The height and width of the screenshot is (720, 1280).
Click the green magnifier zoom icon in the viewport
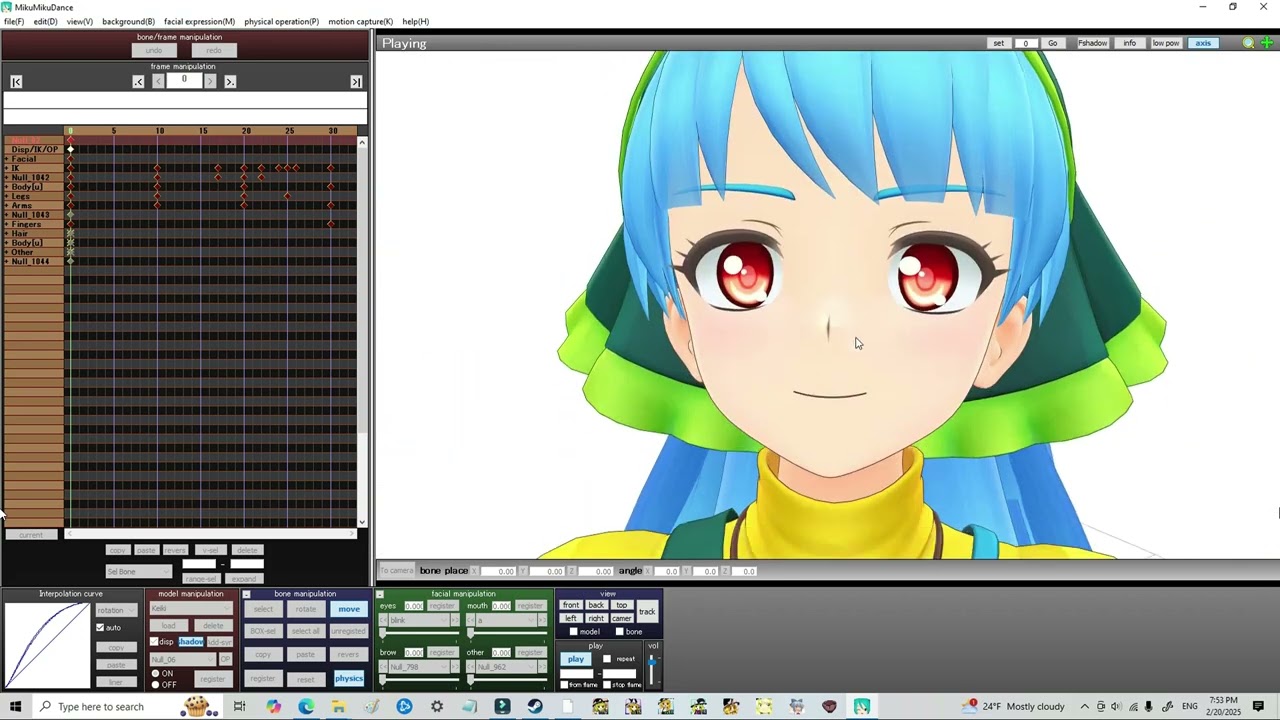(1248, 43)
